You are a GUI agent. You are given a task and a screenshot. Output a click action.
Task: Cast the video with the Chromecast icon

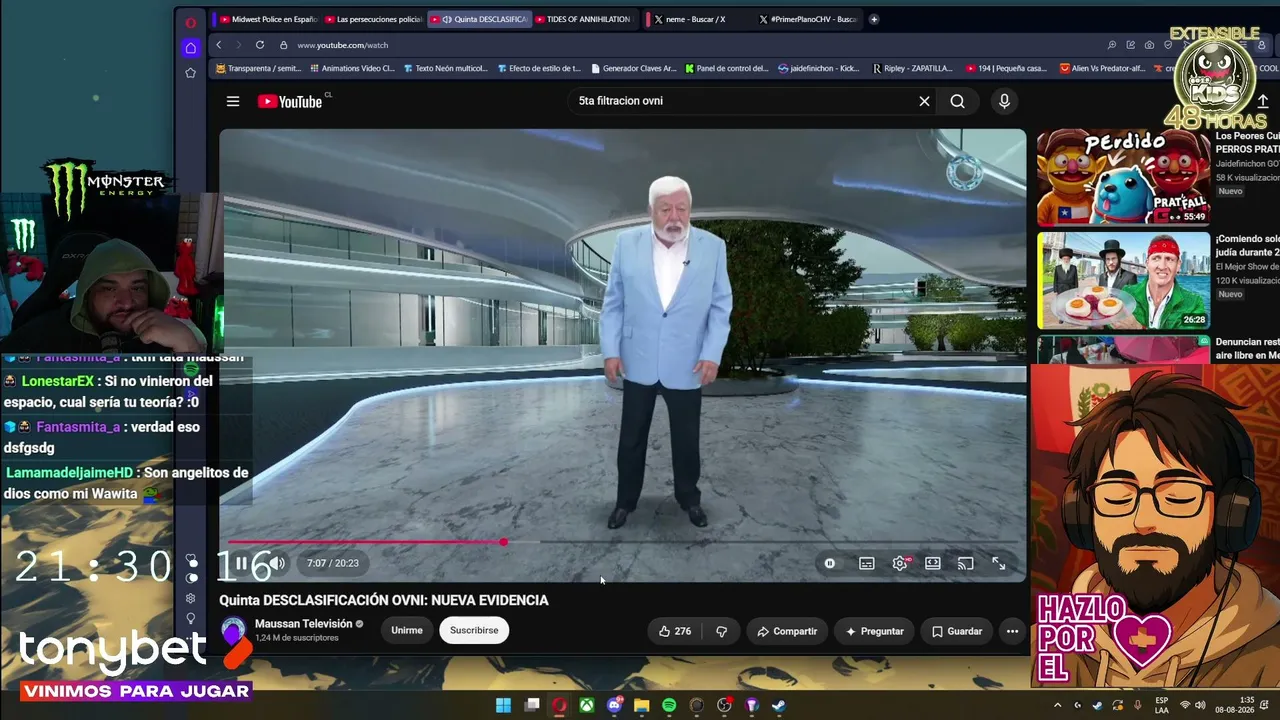(966, 563)
